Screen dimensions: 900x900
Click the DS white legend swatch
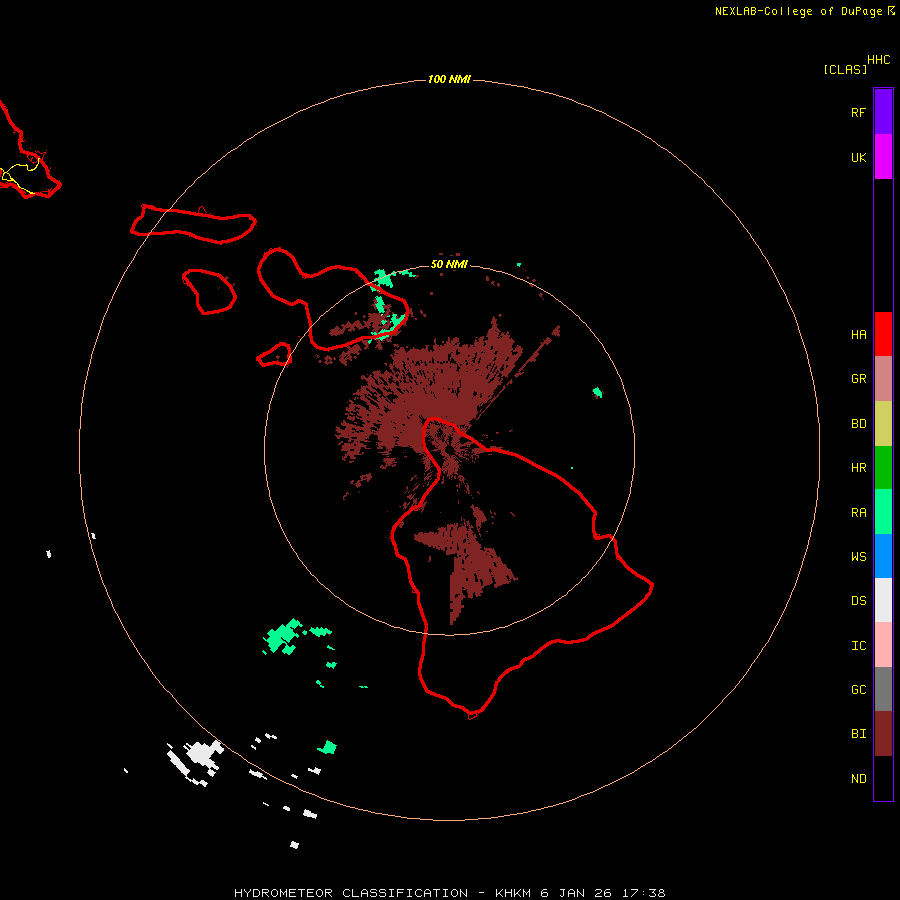[883, 600]
